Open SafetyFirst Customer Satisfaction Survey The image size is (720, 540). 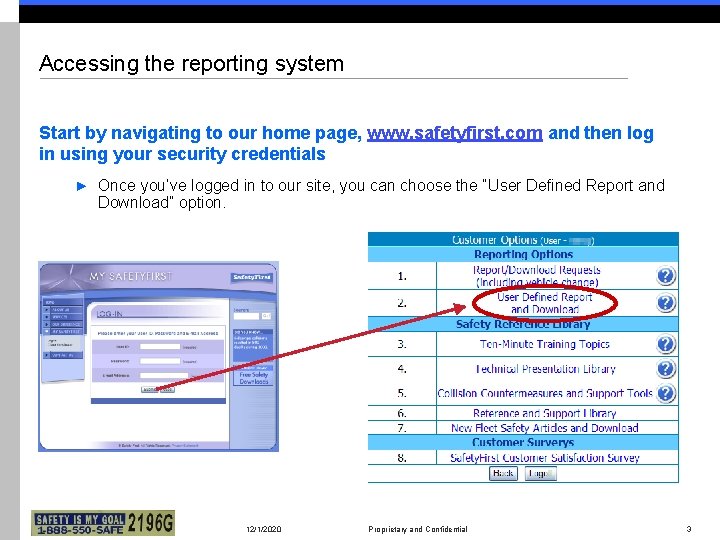[545, 458]
